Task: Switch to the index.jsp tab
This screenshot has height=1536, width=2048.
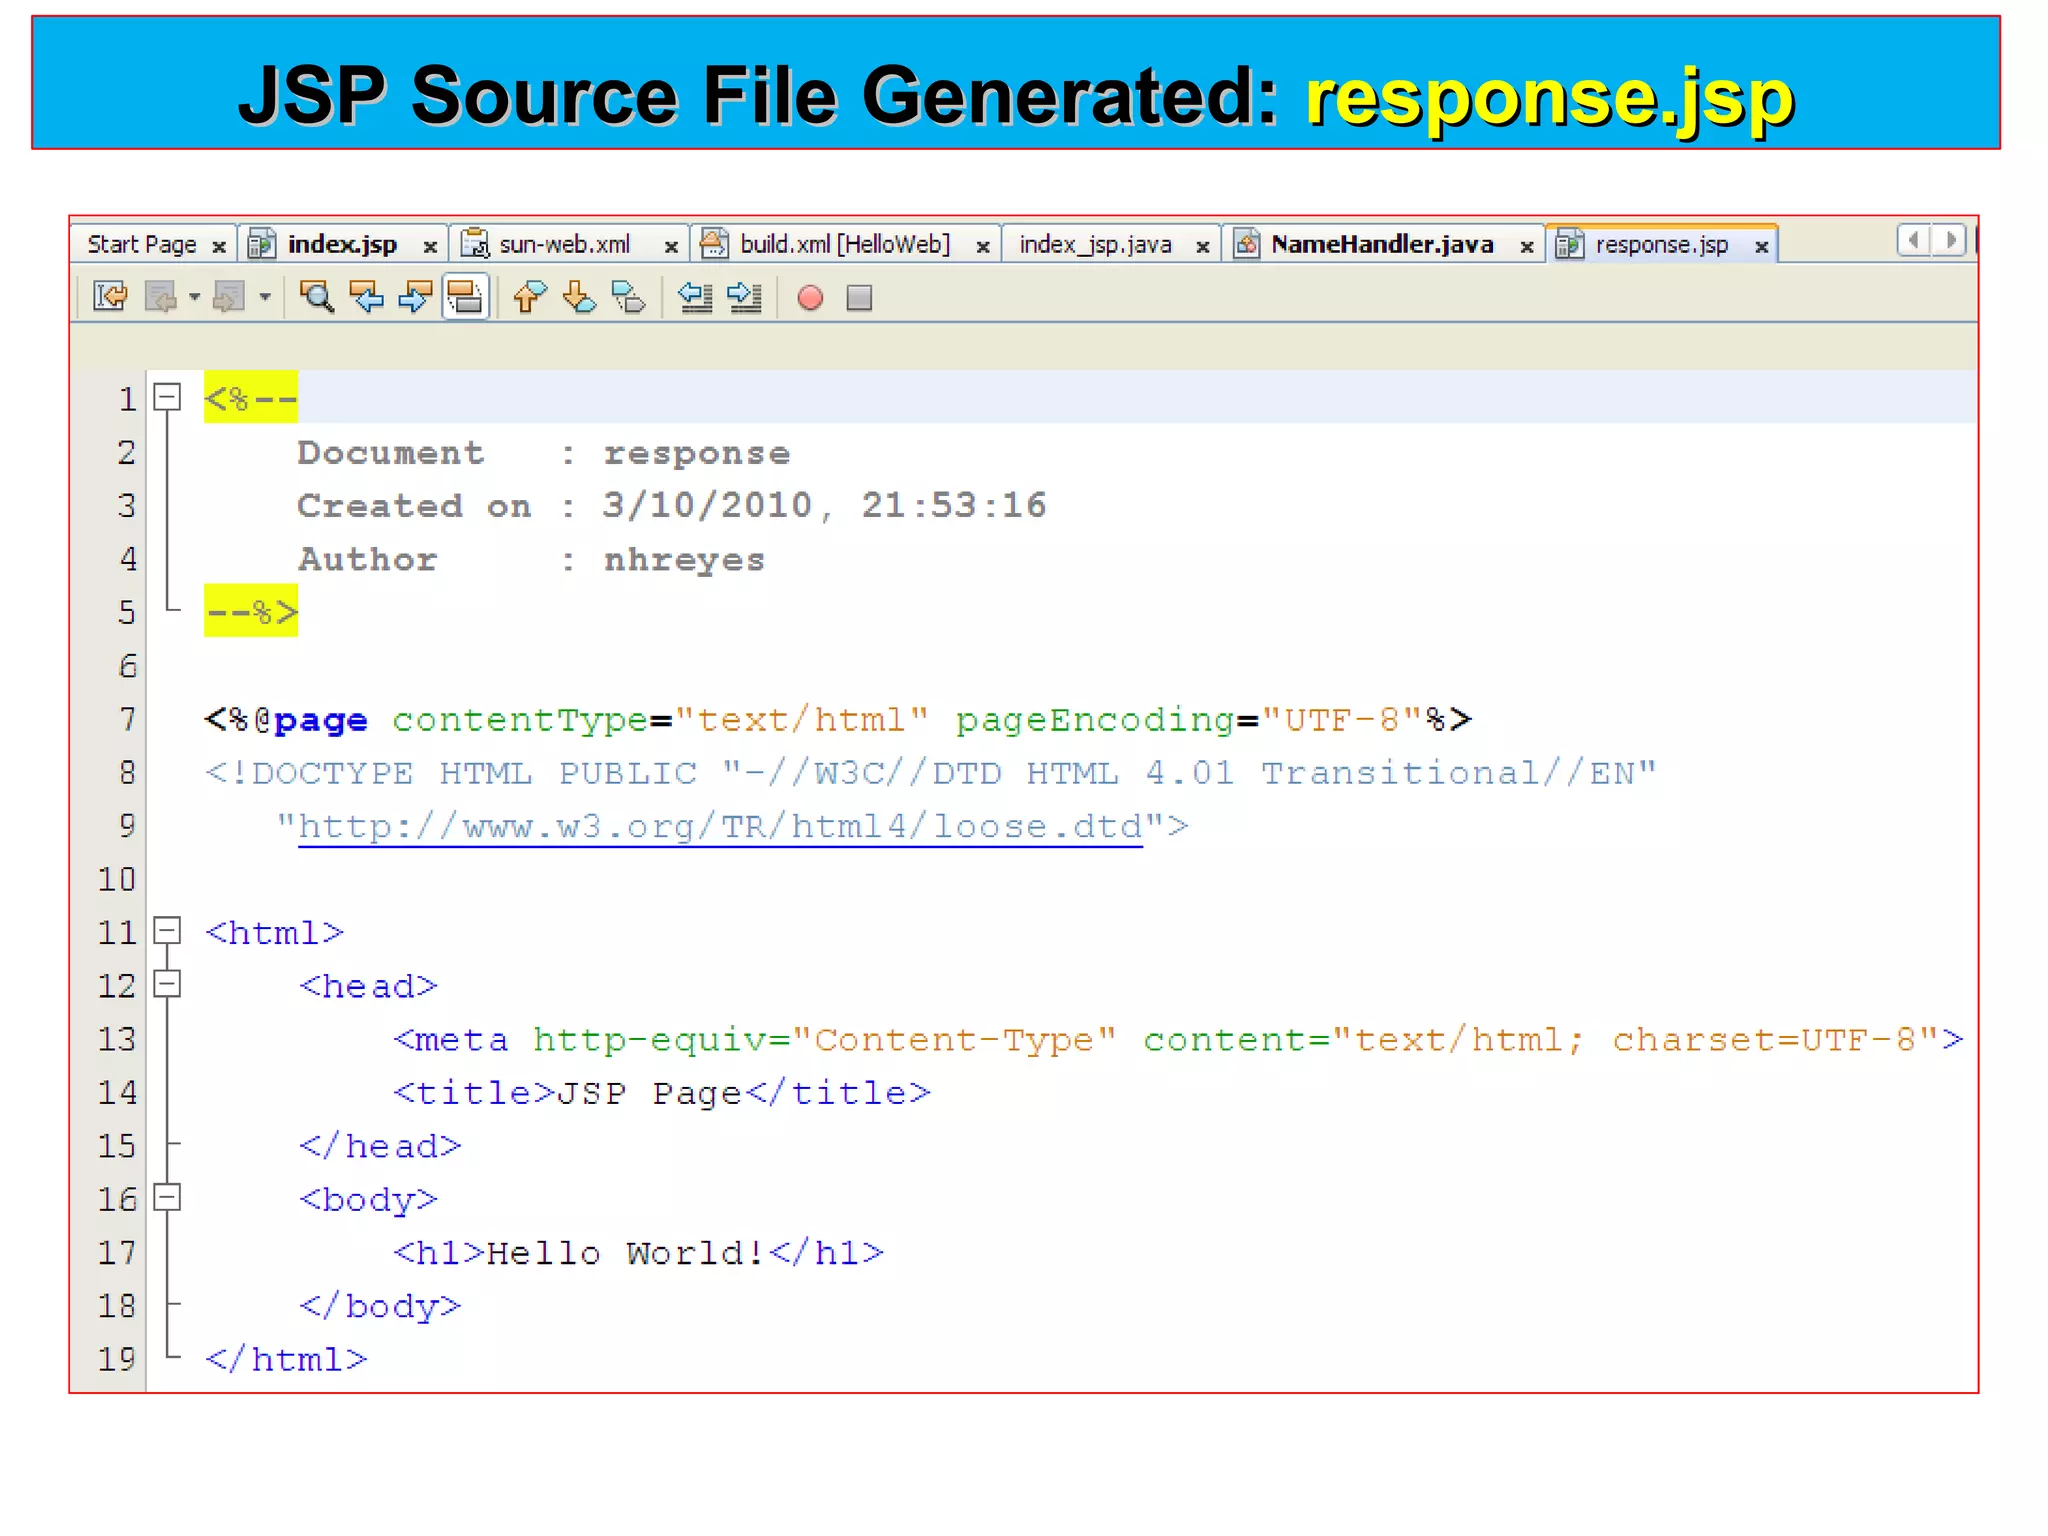Action: pyautogui.click(x=342, y=244)
